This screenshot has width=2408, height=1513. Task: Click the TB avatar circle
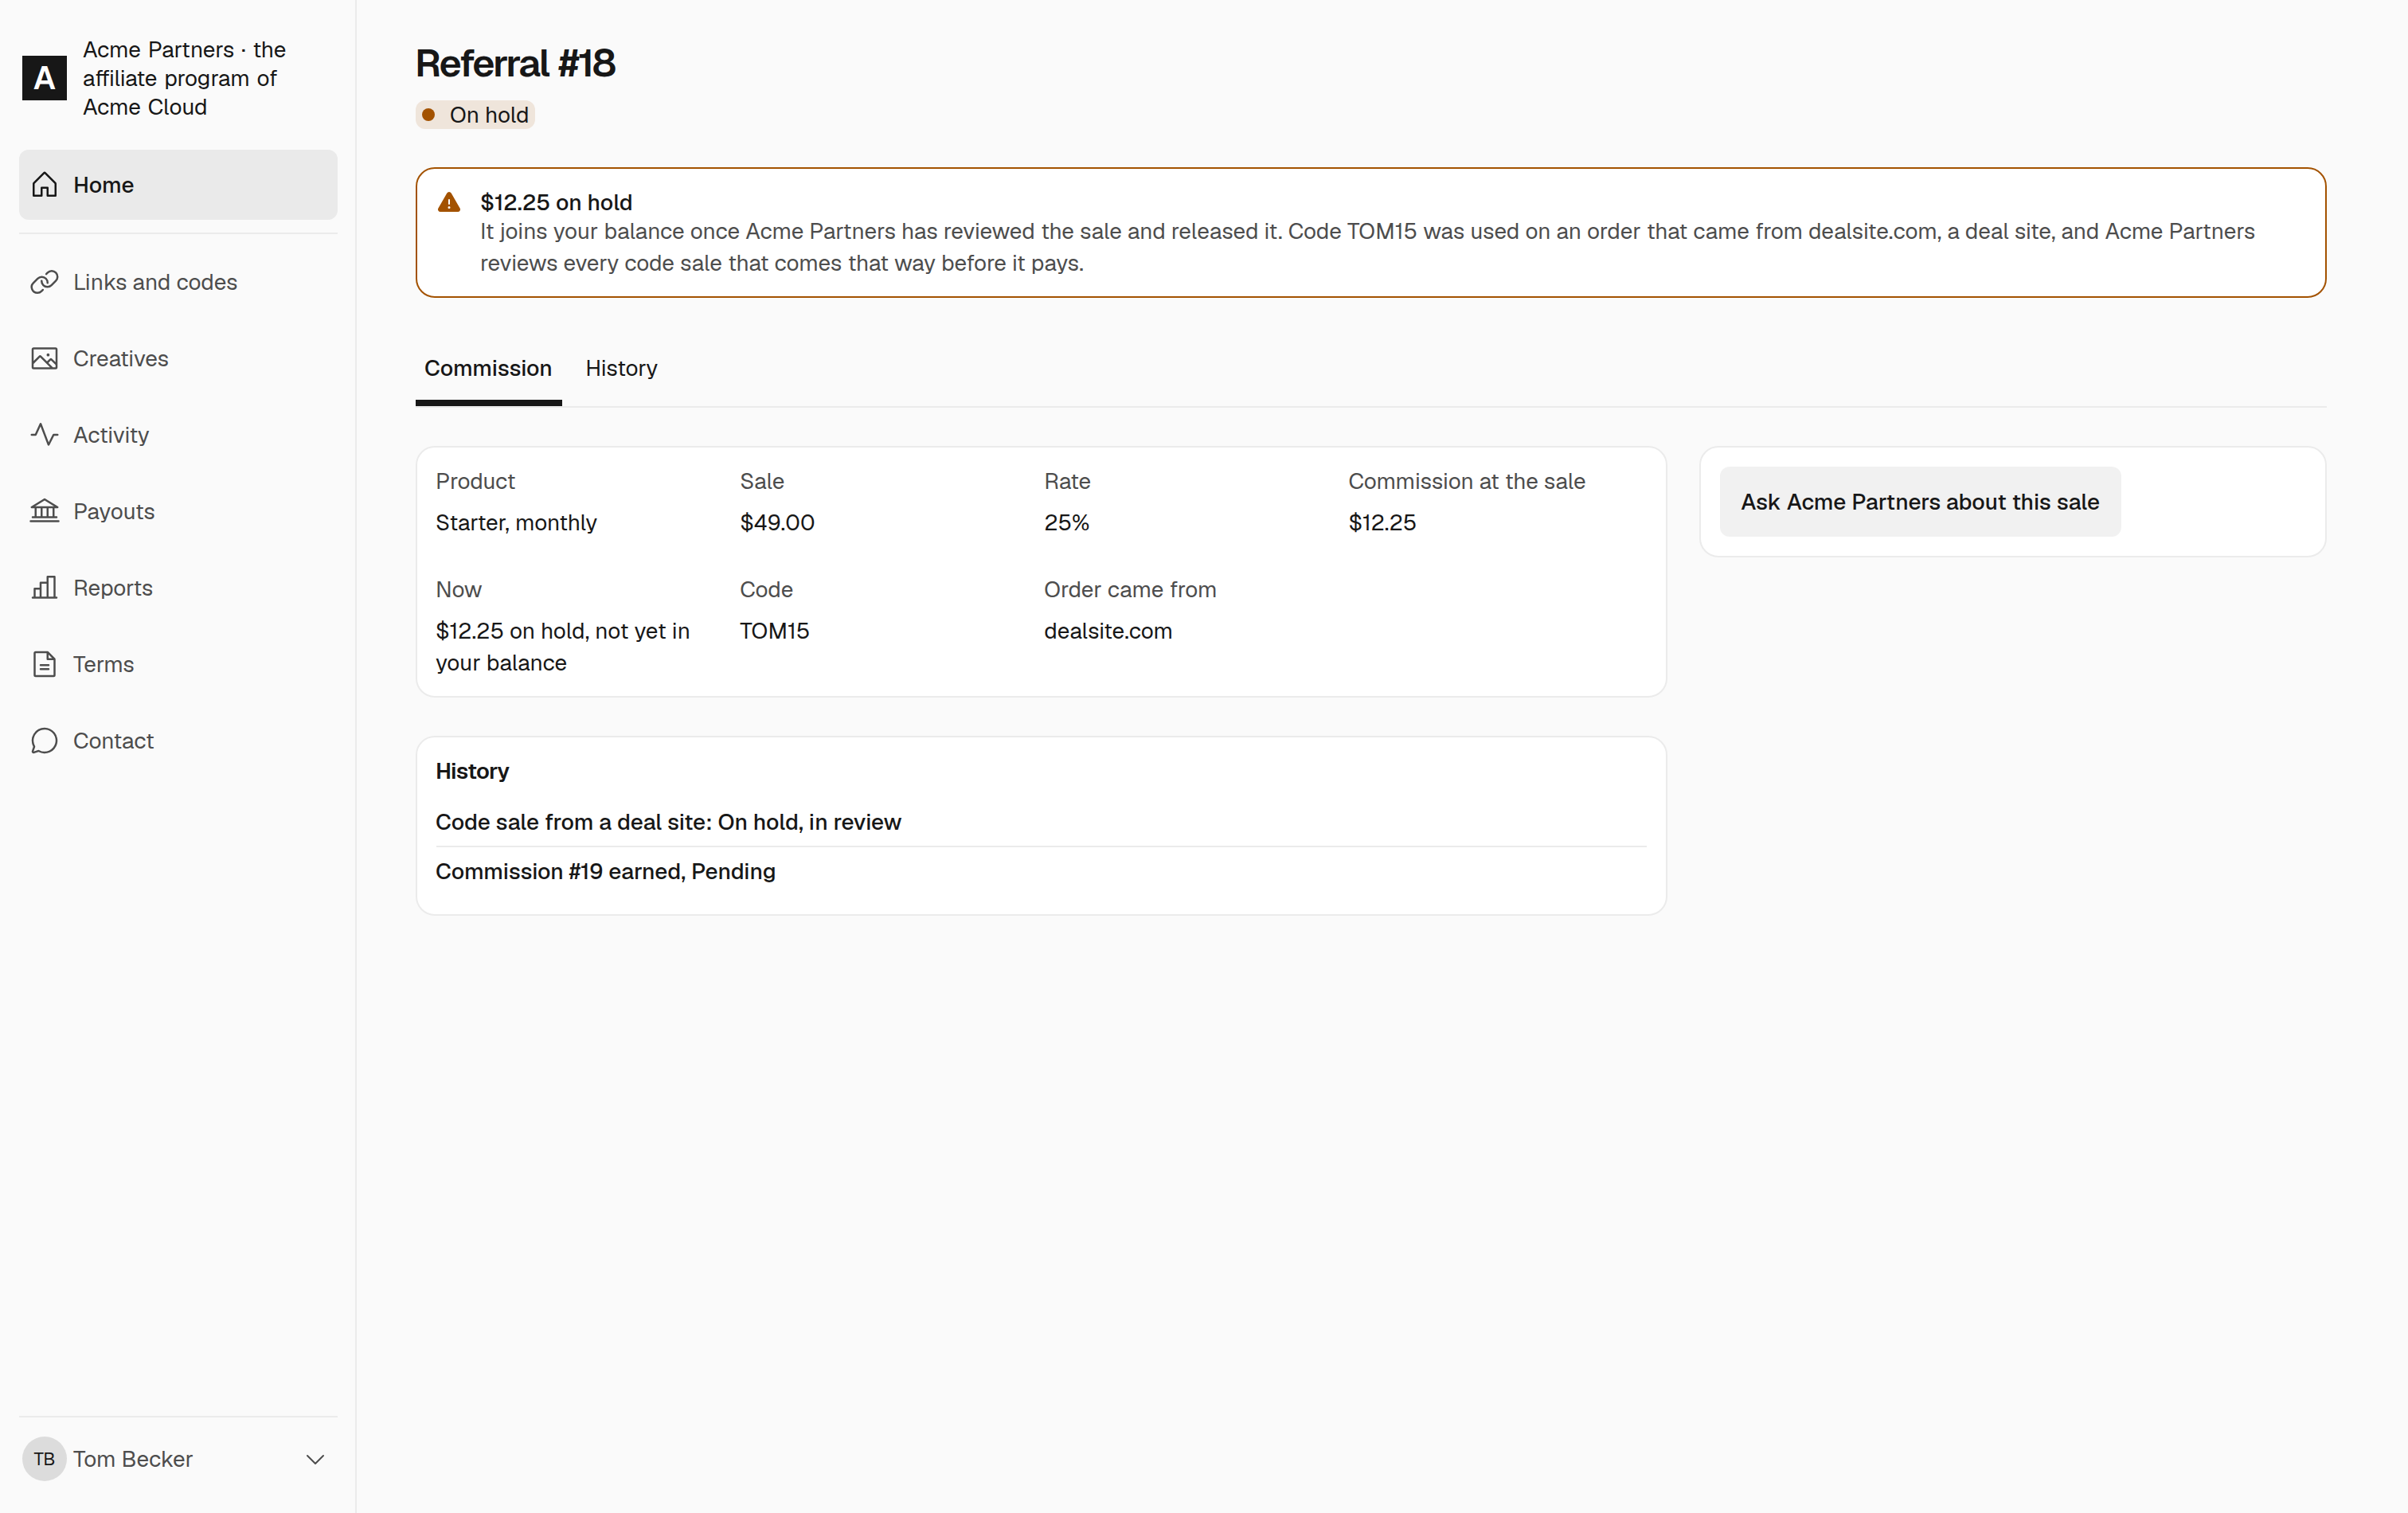click(x=44, y=1459)
